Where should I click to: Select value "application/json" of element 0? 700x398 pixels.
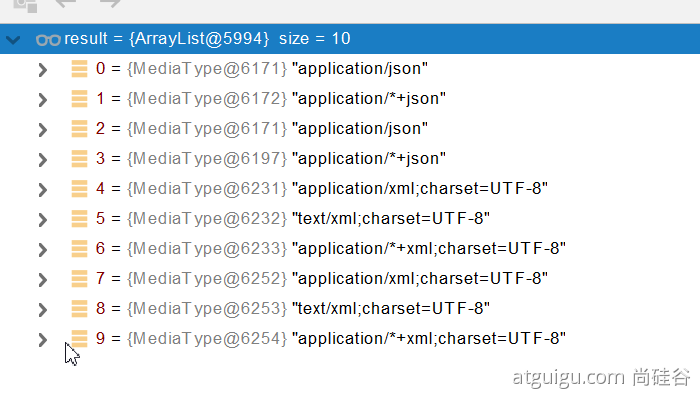(x=360, y=69)
